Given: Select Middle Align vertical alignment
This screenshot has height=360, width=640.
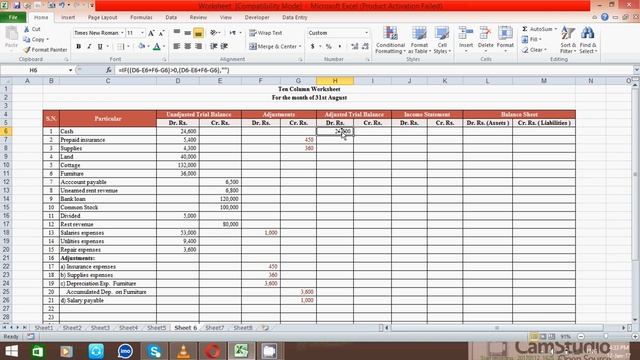Looking at the screenshot, I should [188, 33].
